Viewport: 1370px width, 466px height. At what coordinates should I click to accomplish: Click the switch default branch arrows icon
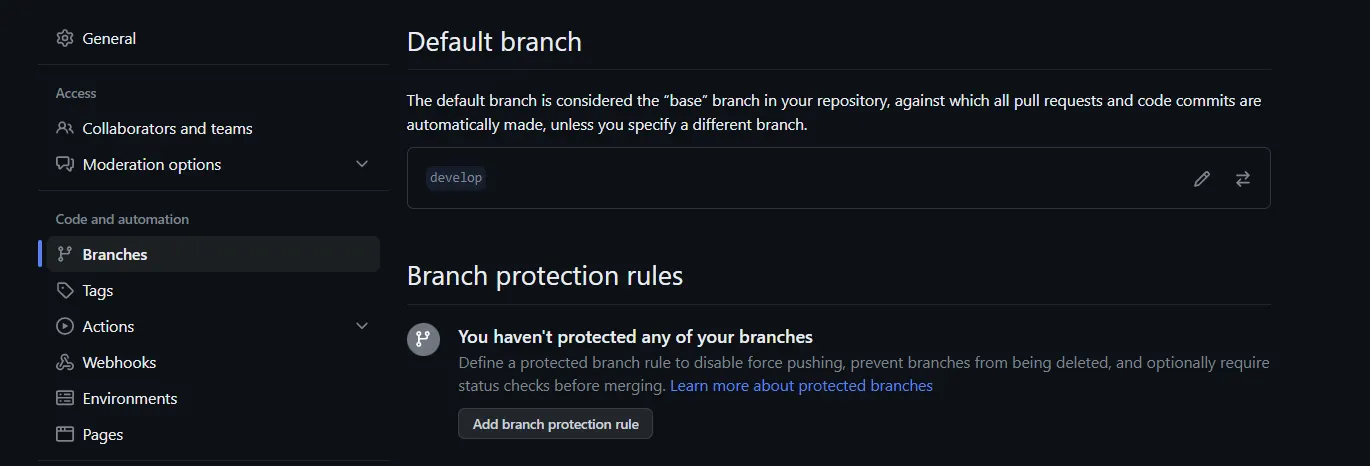[1243, 179]
